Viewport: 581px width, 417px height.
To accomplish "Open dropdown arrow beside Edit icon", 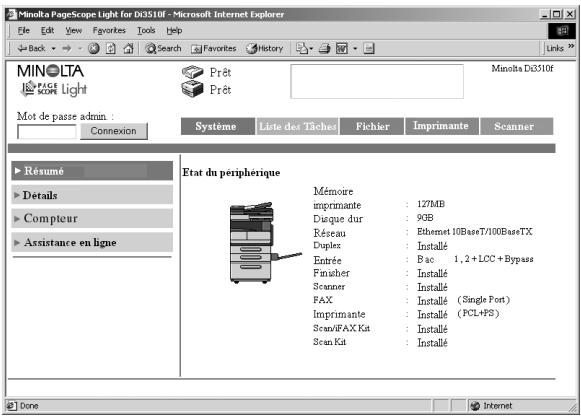I will (355, 49).
